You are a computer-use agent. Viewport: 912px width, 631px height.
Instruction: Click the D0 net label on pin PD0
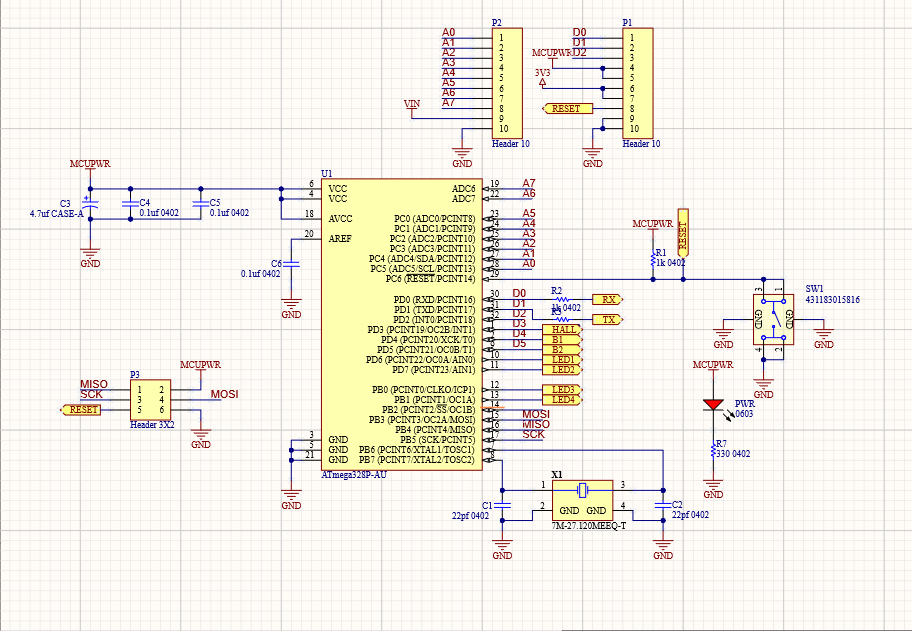pos(521,292)
